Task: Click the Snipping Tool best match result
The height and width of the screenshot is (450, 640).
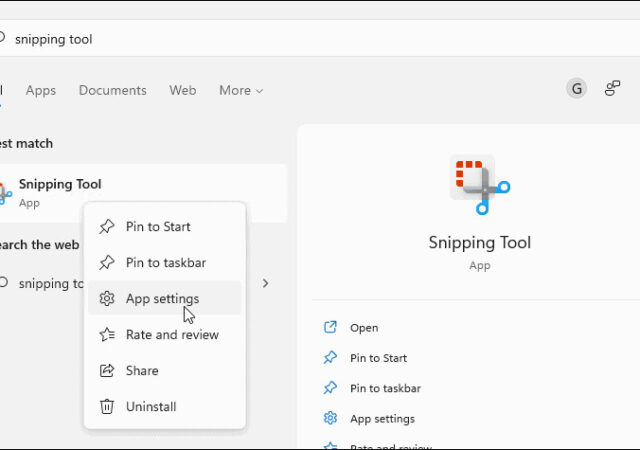Action: point(143,193)
